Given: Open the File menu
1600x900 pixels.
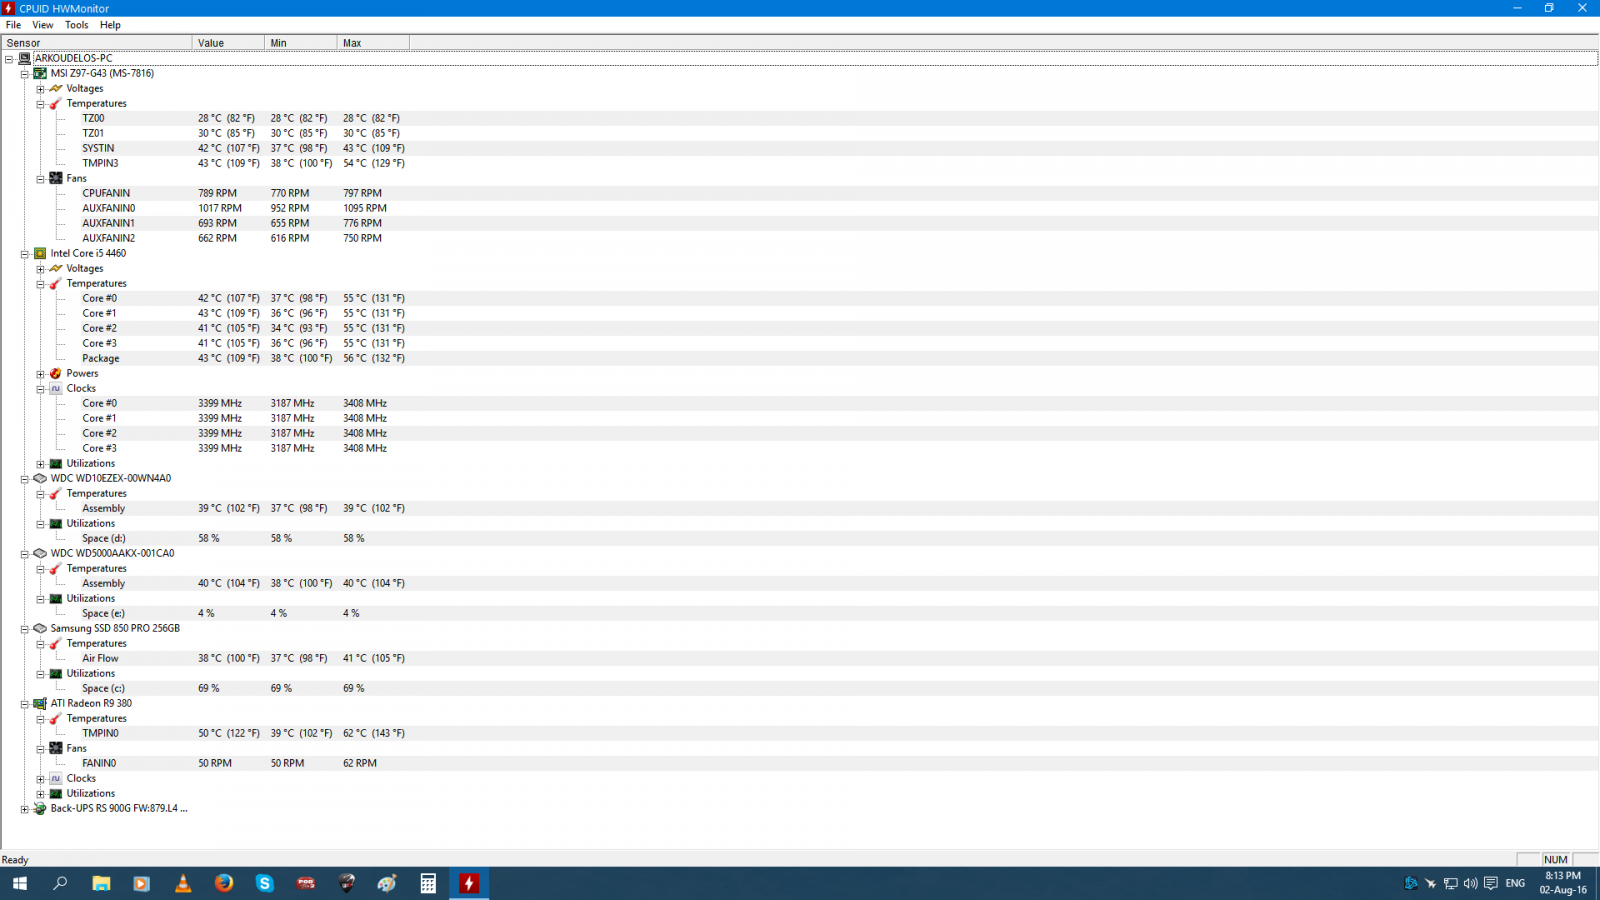Looking at the screenshot, I should click(x=13, y=25).
